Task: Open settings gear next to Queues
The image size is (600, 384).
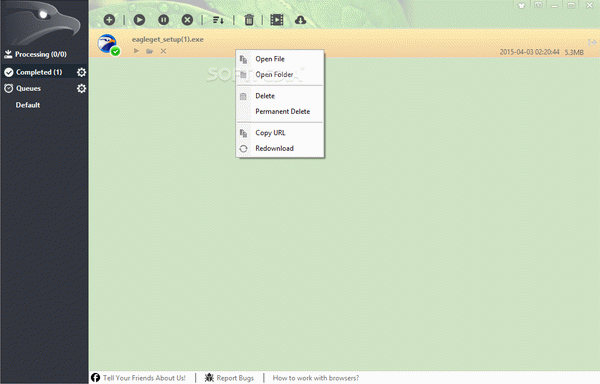Action: pos(82,89)
